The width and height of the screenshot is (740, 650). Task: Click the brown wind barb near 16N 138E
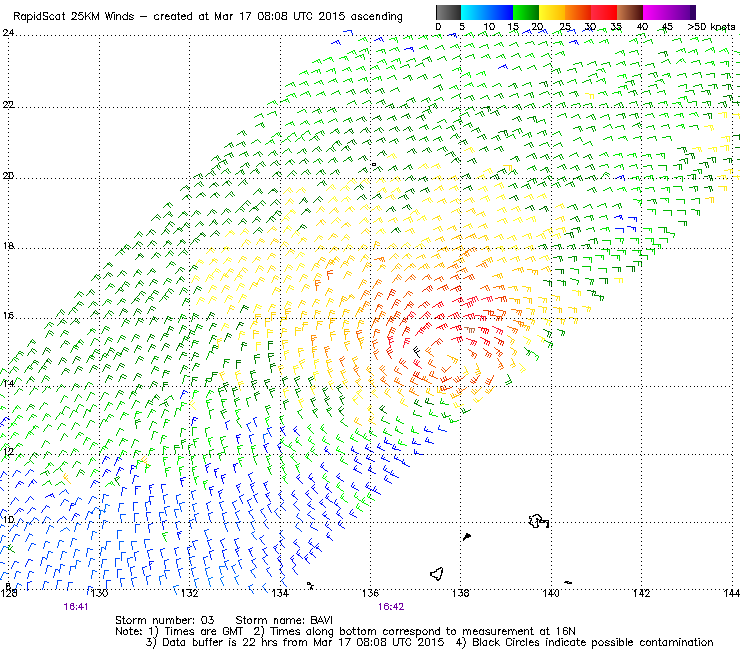470,329
